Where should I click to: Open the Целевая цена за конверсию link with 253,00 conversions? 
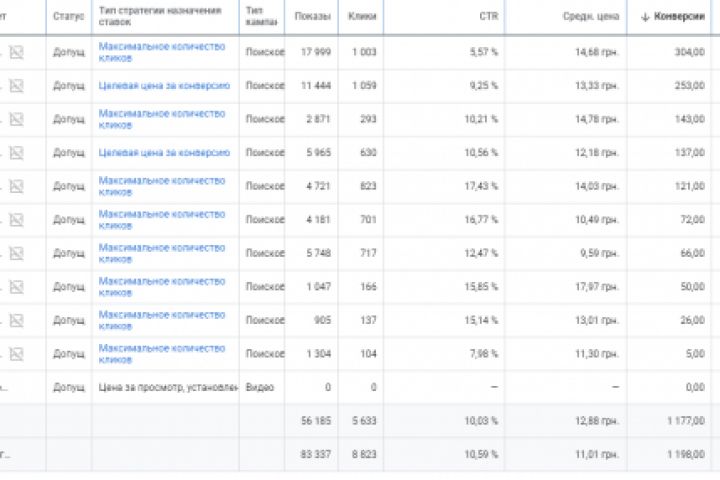point(164,86)
